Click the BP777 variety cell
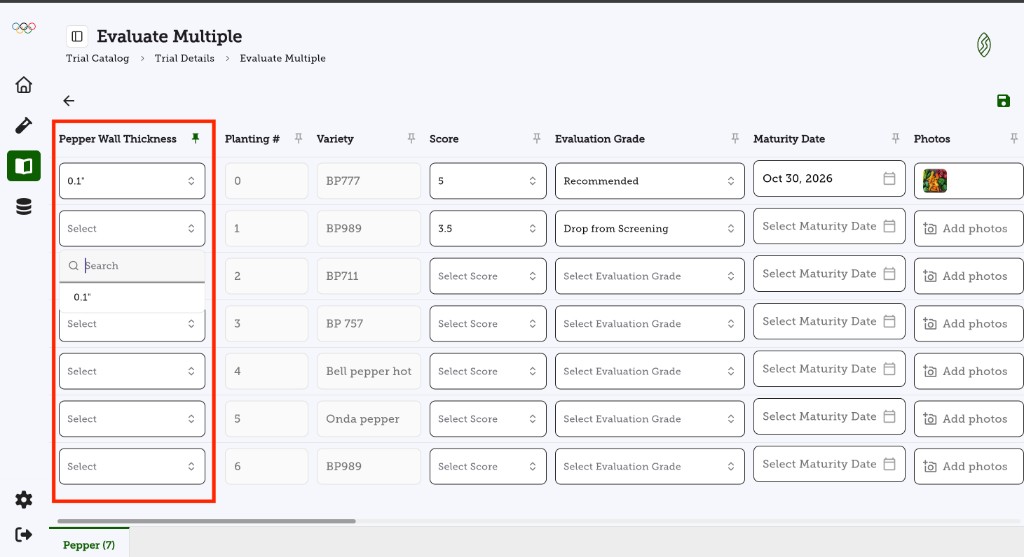This screenshot has width=1024, height=557. click(369, 181)
